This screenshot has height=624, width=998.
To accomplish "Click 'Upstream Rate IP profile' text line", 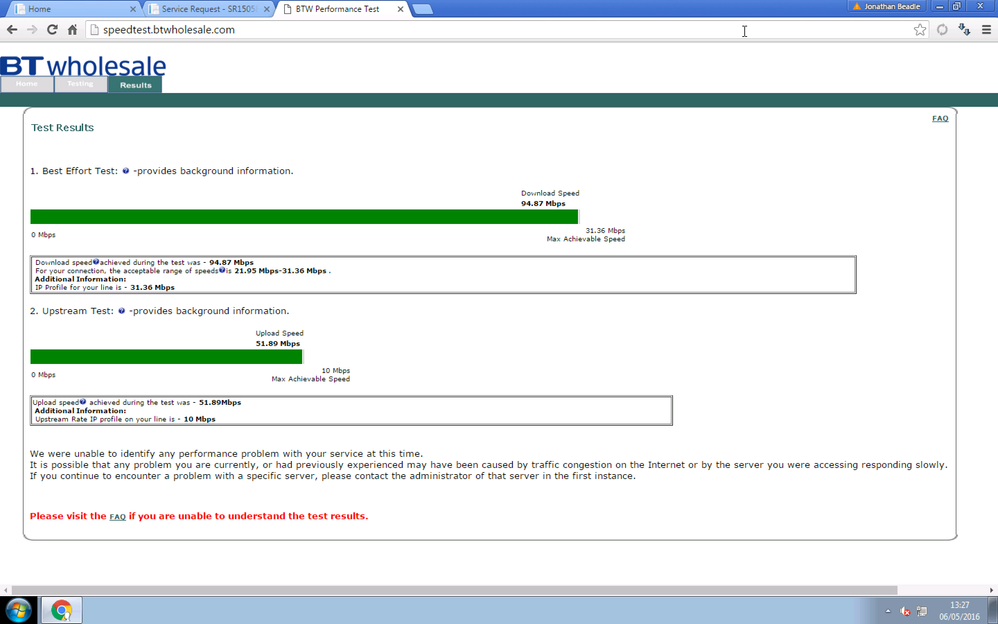I will [x=125, y=419].
